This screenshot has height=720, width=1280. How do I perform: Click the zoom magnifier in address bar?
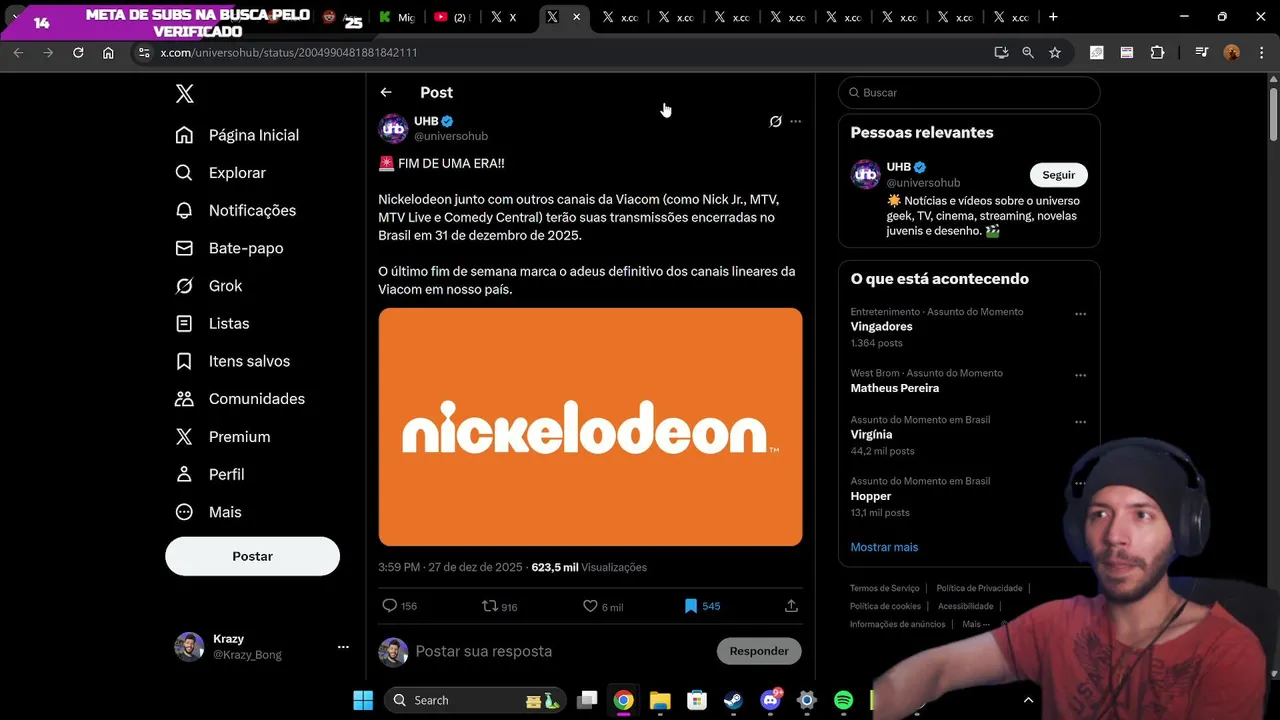(1027, 52)
